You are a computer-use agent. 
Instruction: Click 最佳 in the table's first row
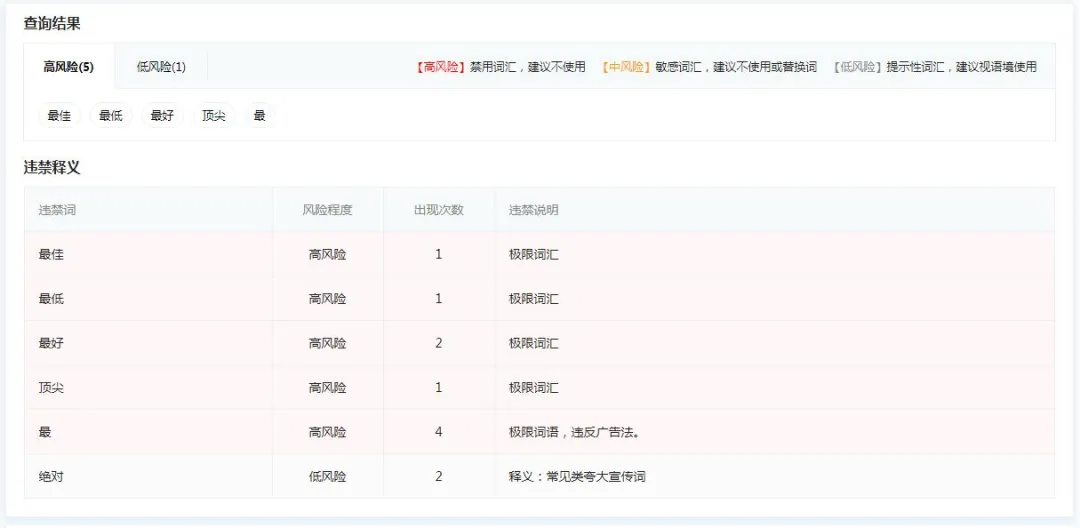click(51, 255)
